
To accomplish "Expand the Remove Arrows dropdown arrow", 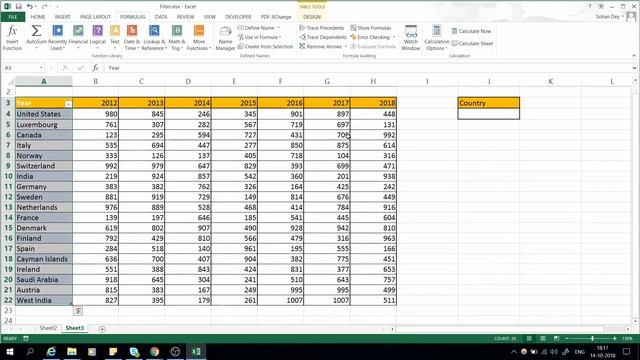I will click(346, 47).
